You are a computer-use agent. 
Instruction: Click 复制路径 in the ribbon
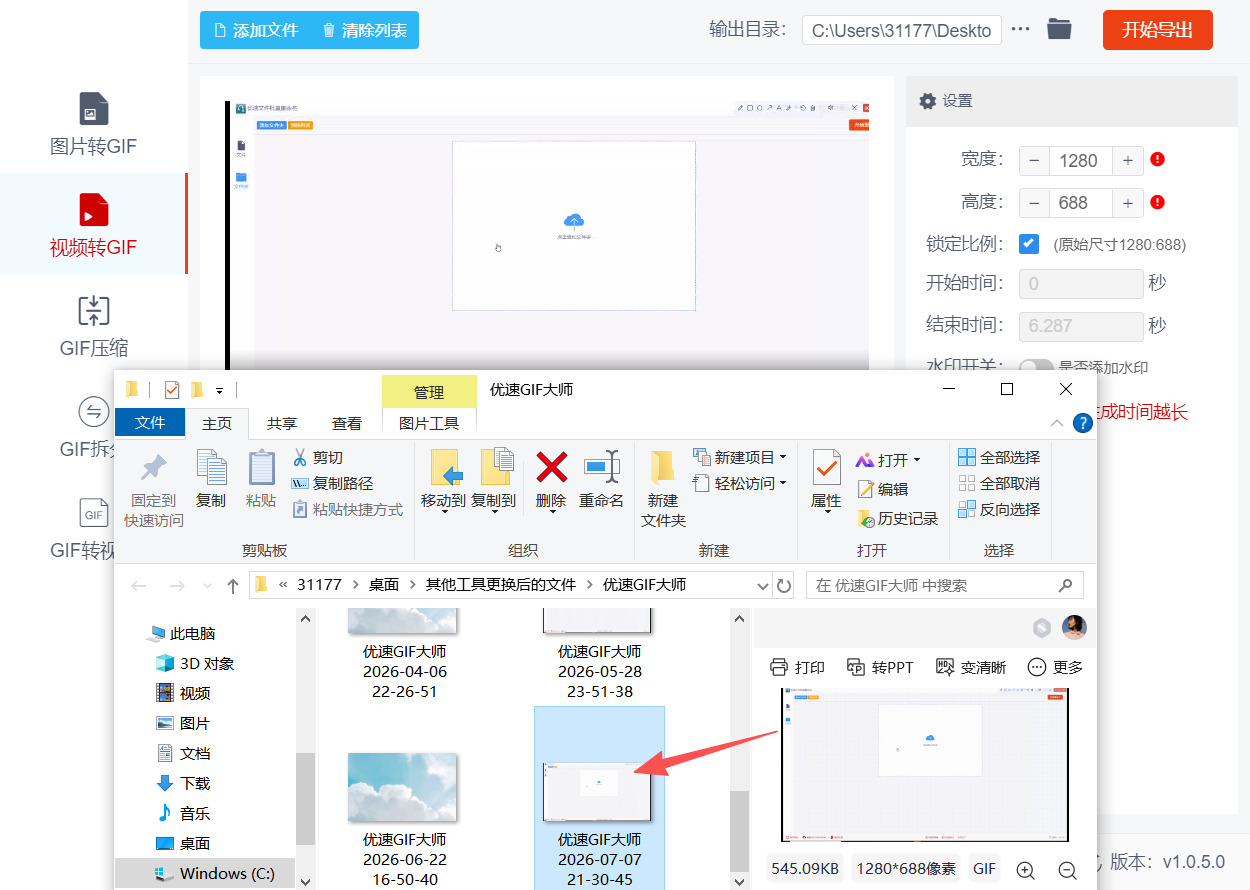[x=332, y=483]
